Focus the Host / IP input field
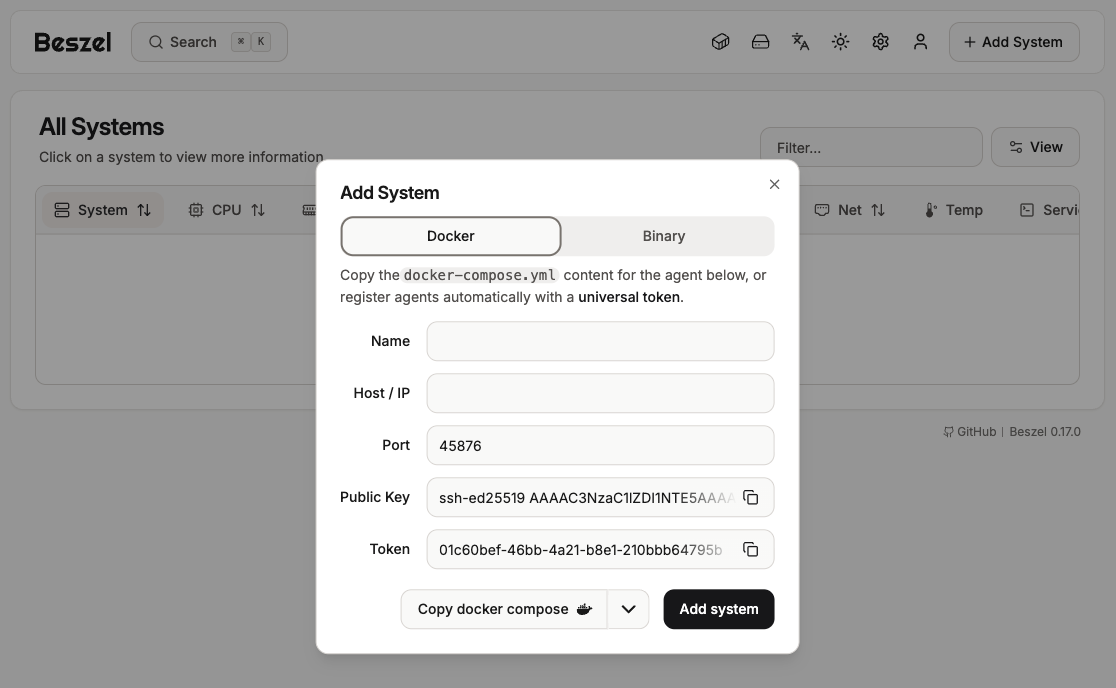The height and width of the screenshot is (688, 1116). (600, 393)
